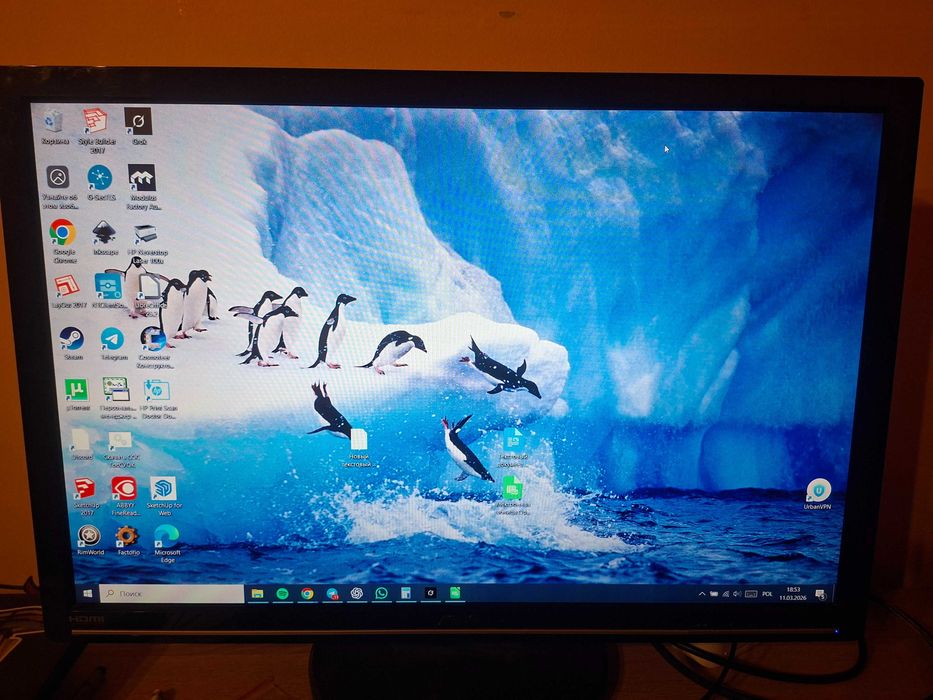Expand hidden system tray icons
Image resolution: width=933 pixels, height=700 pixels.
click(702, 594)
